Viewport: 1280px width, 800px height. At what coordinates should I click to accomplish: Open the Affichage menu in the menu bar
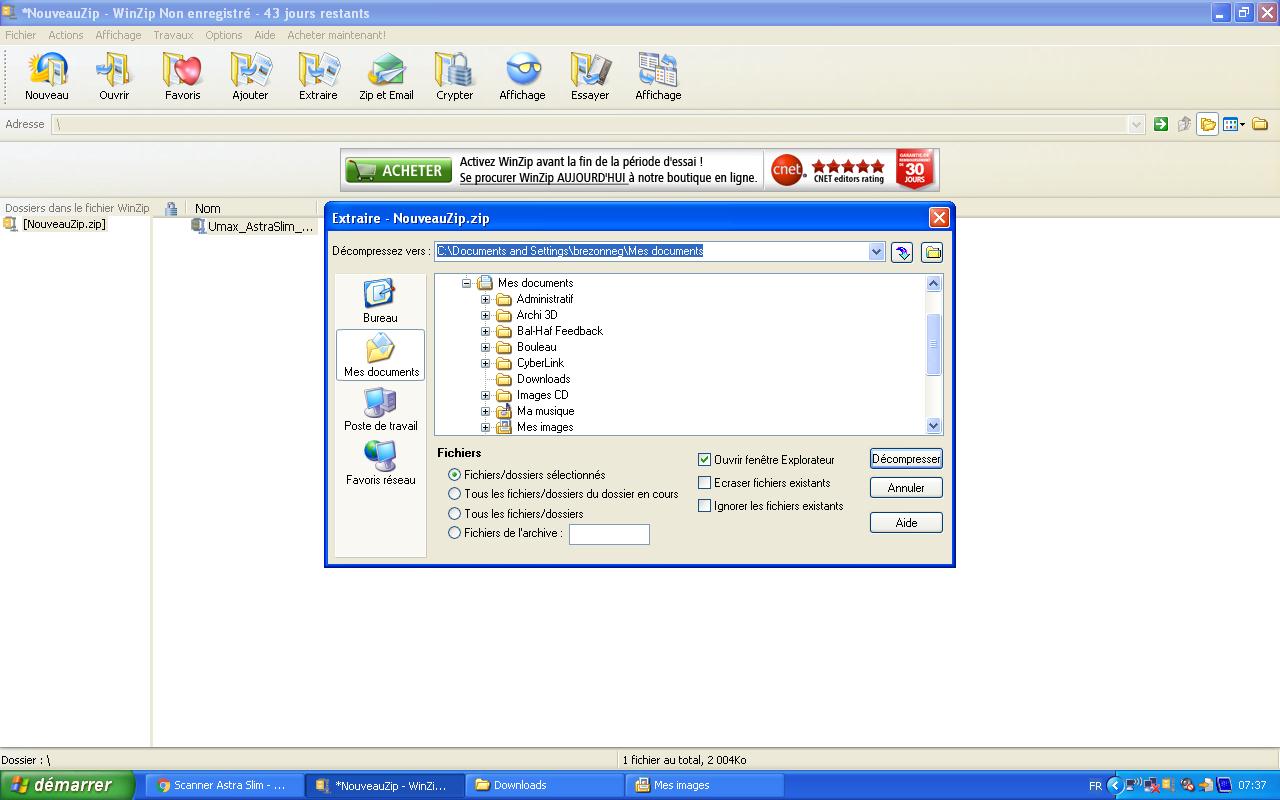click(118, 35)
